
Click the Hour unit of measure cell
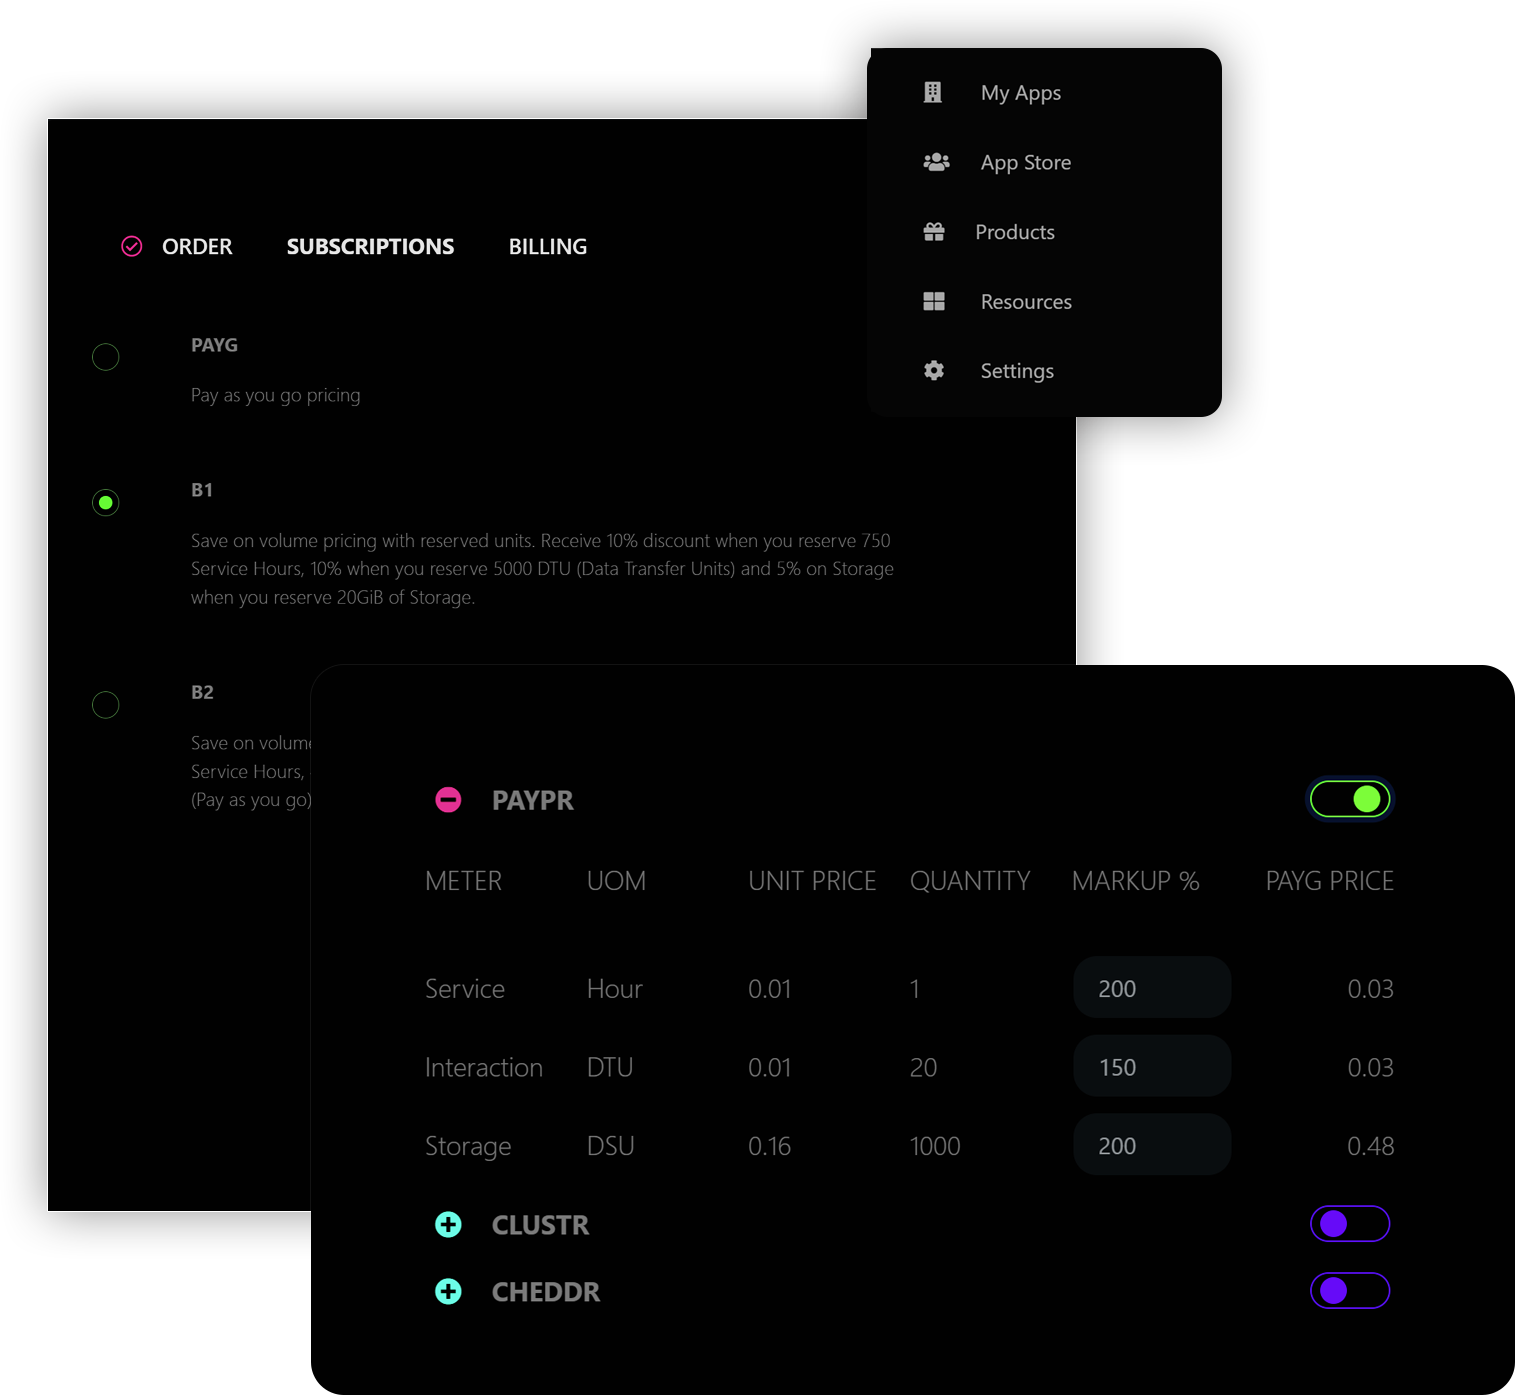614,989
